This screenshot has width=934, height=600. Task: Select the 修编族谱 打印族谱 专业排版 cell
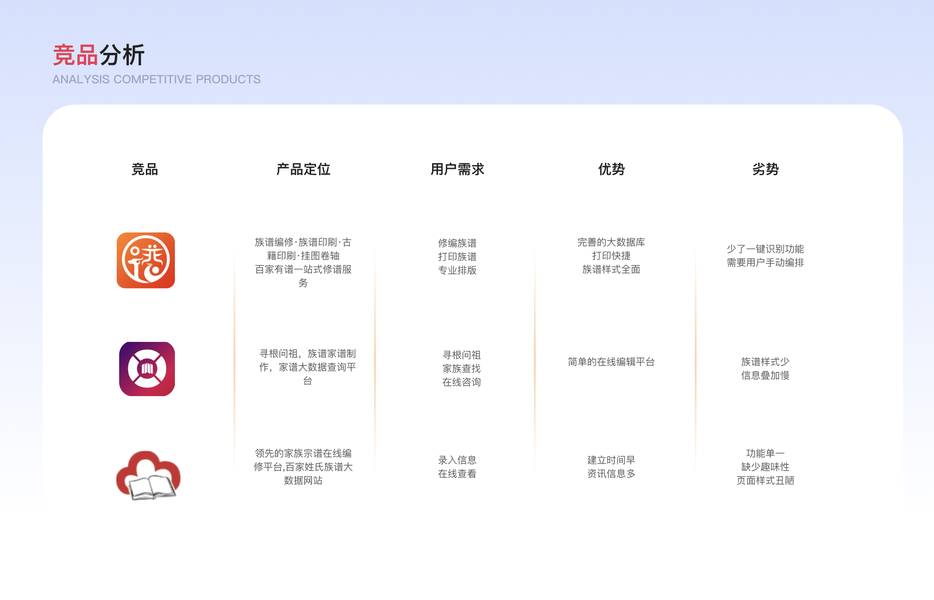coord(457,256)
